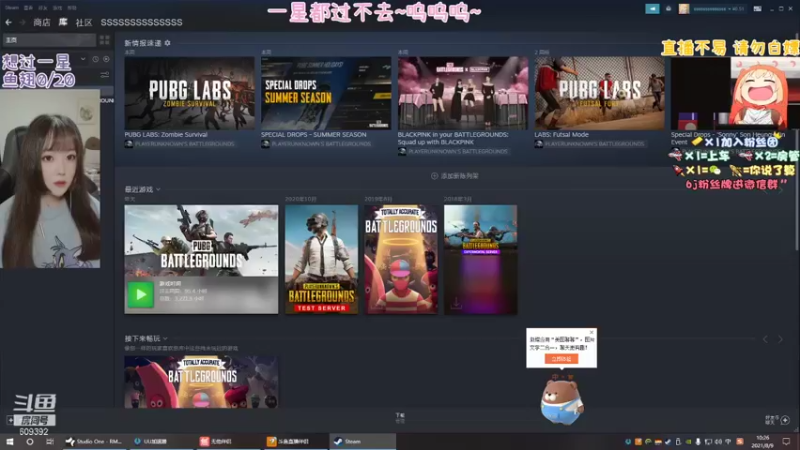Click orange button in bear popup

coord(561,359)
